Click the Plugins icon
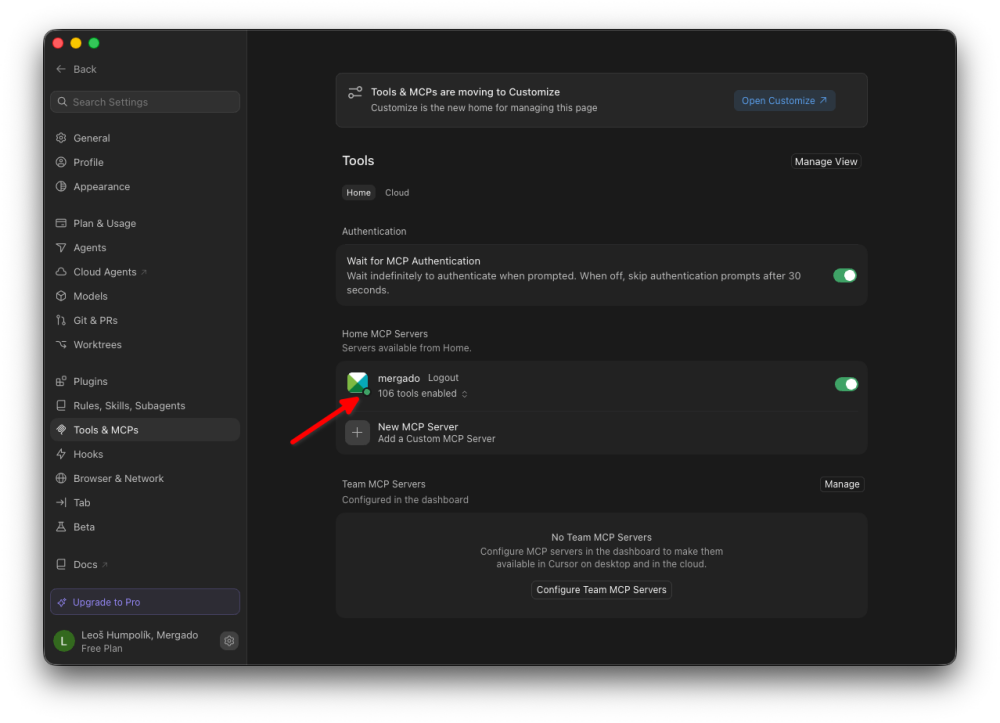The height and width of the screenshot is (723, 1000). (61, 381)
